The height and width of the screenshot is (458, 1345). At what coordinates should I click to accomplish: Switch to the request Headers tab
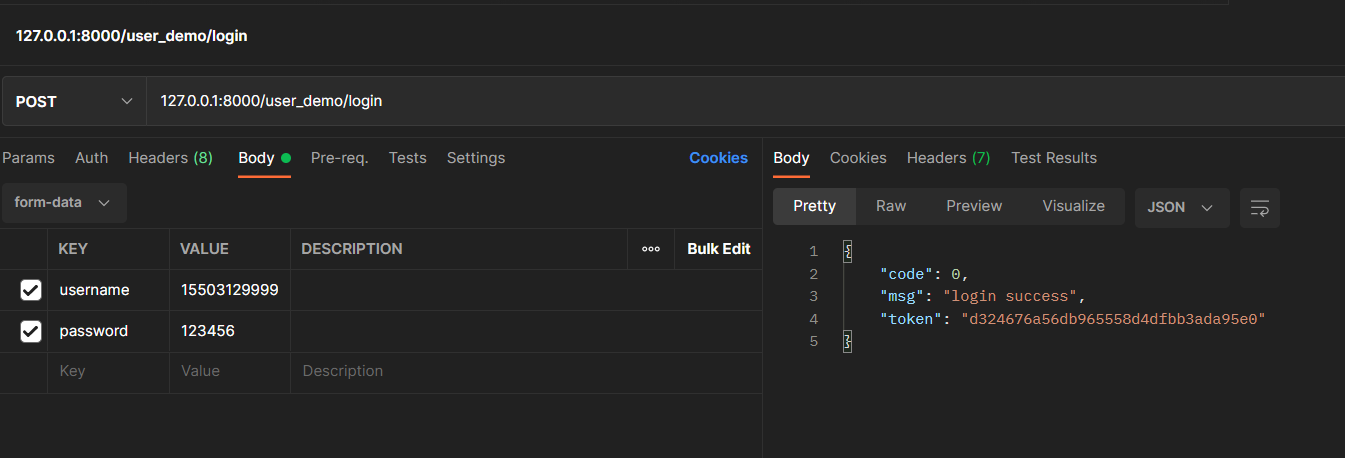(x=170, y=158)
